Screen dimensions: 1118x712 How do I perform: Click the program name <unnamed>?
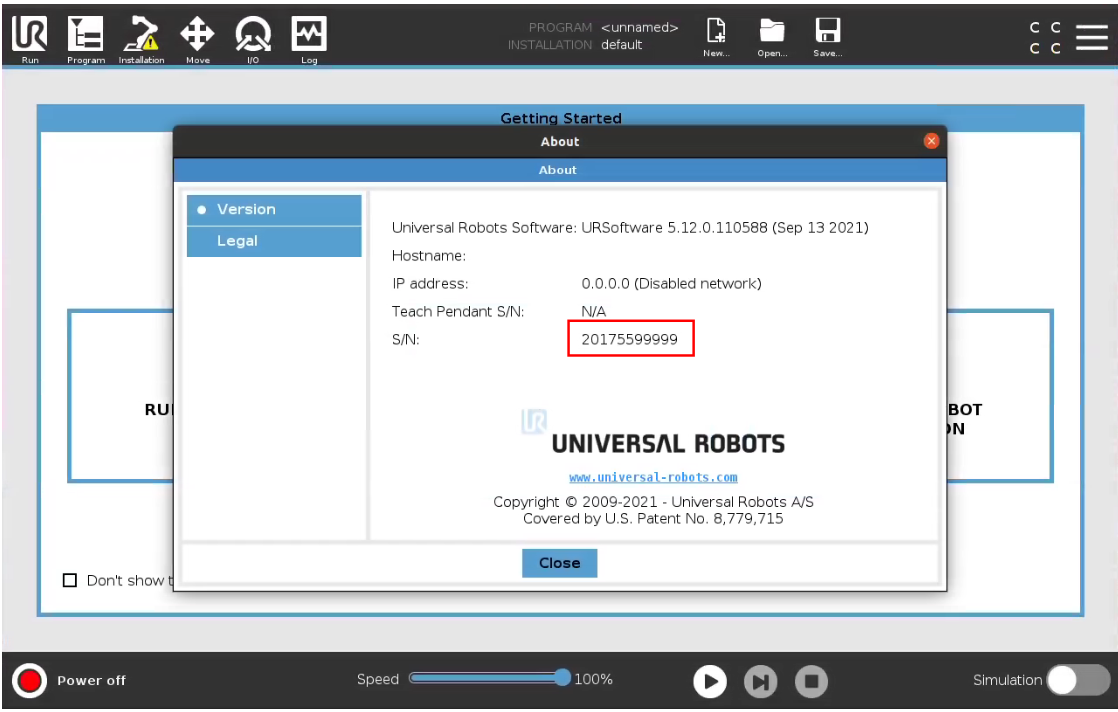640,28
